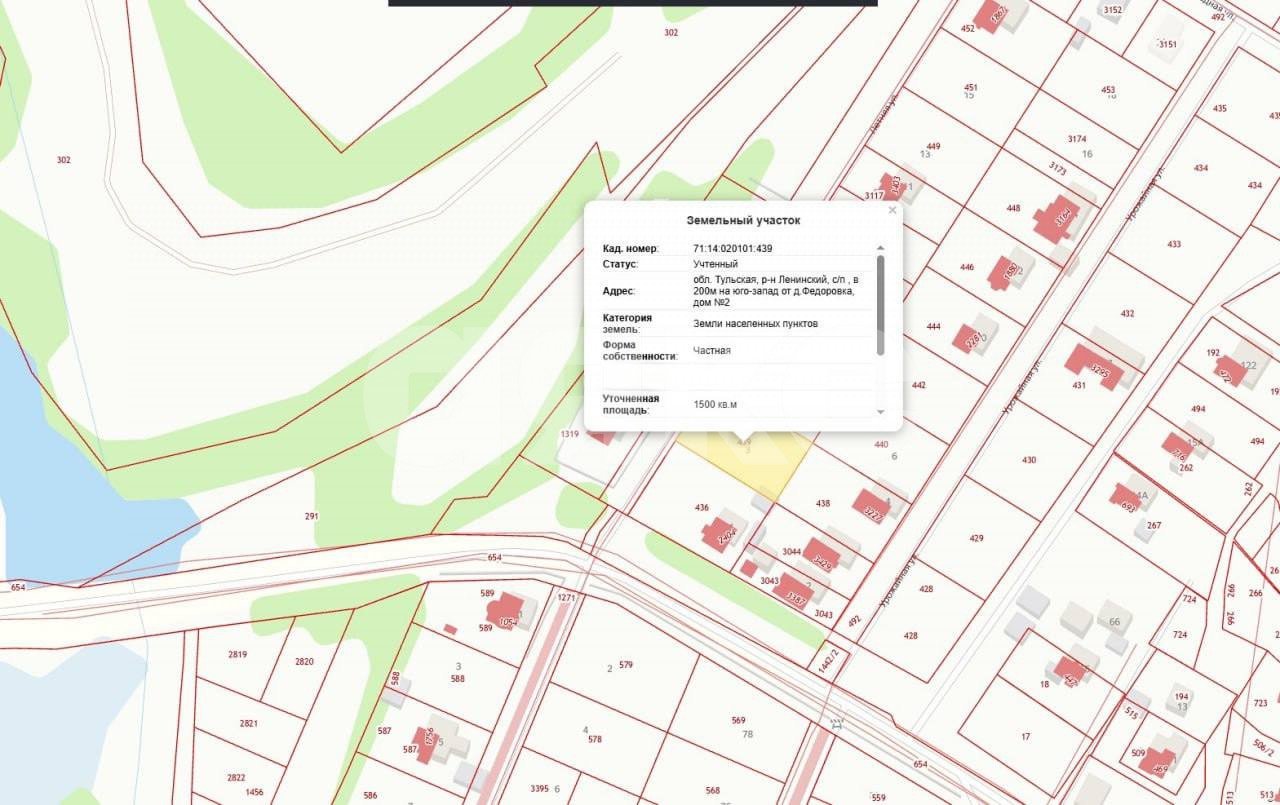Select red building labeled 3164
This screenshot has width=1280, height=805.
(x=1058, y=219)
